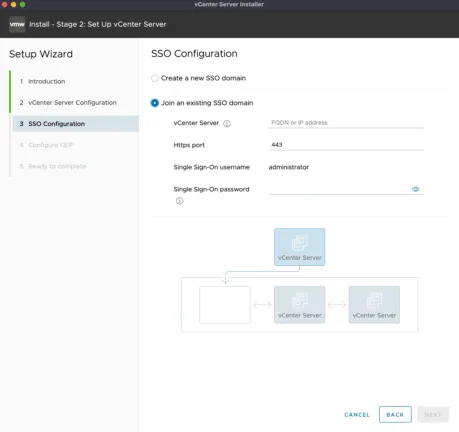This screenshot has height=432, width=459.
Task: Click the empty white diagram box
Action: tap(225, 305)
